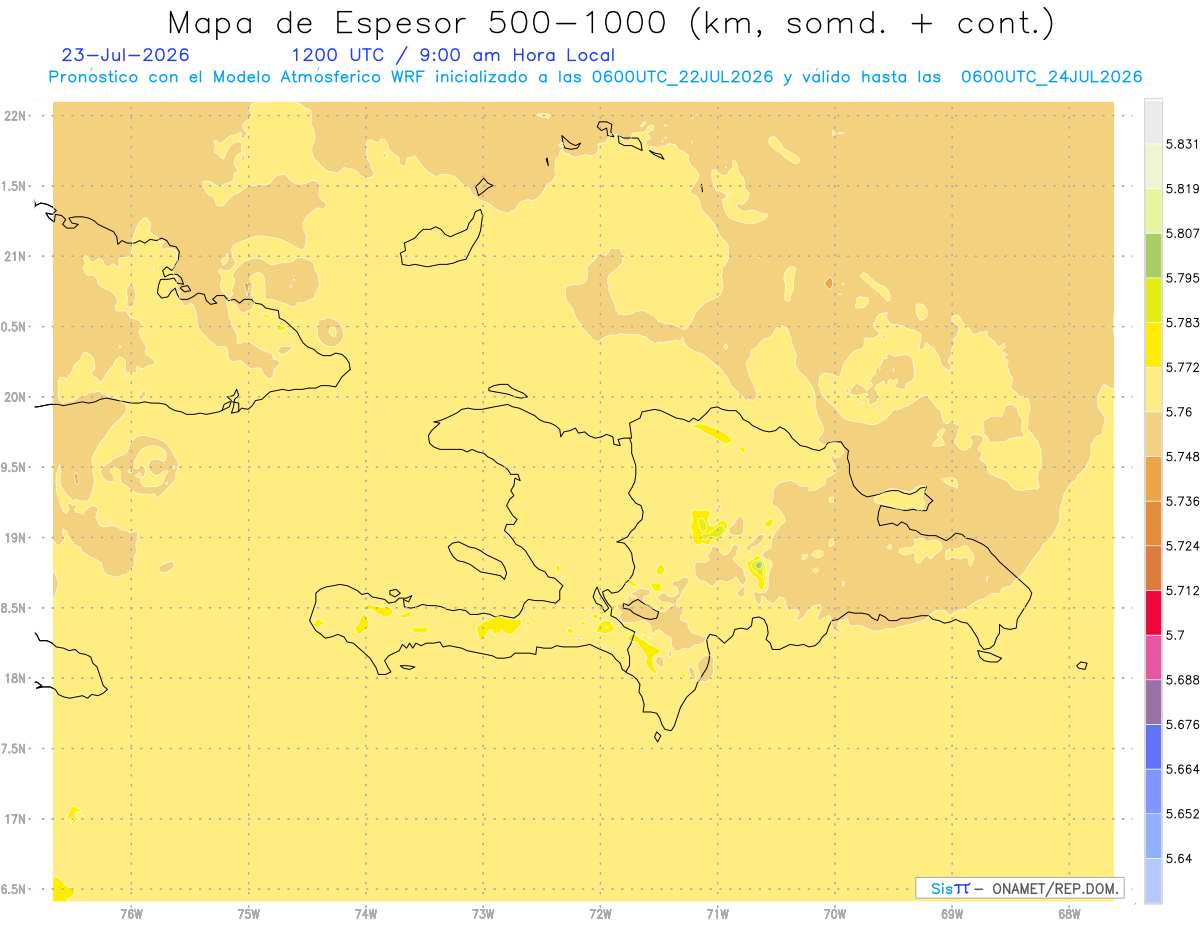Screen dimensions: 1200x927
Task: Click the latitude label 6.5N
Action: click(x=14, y=890)
